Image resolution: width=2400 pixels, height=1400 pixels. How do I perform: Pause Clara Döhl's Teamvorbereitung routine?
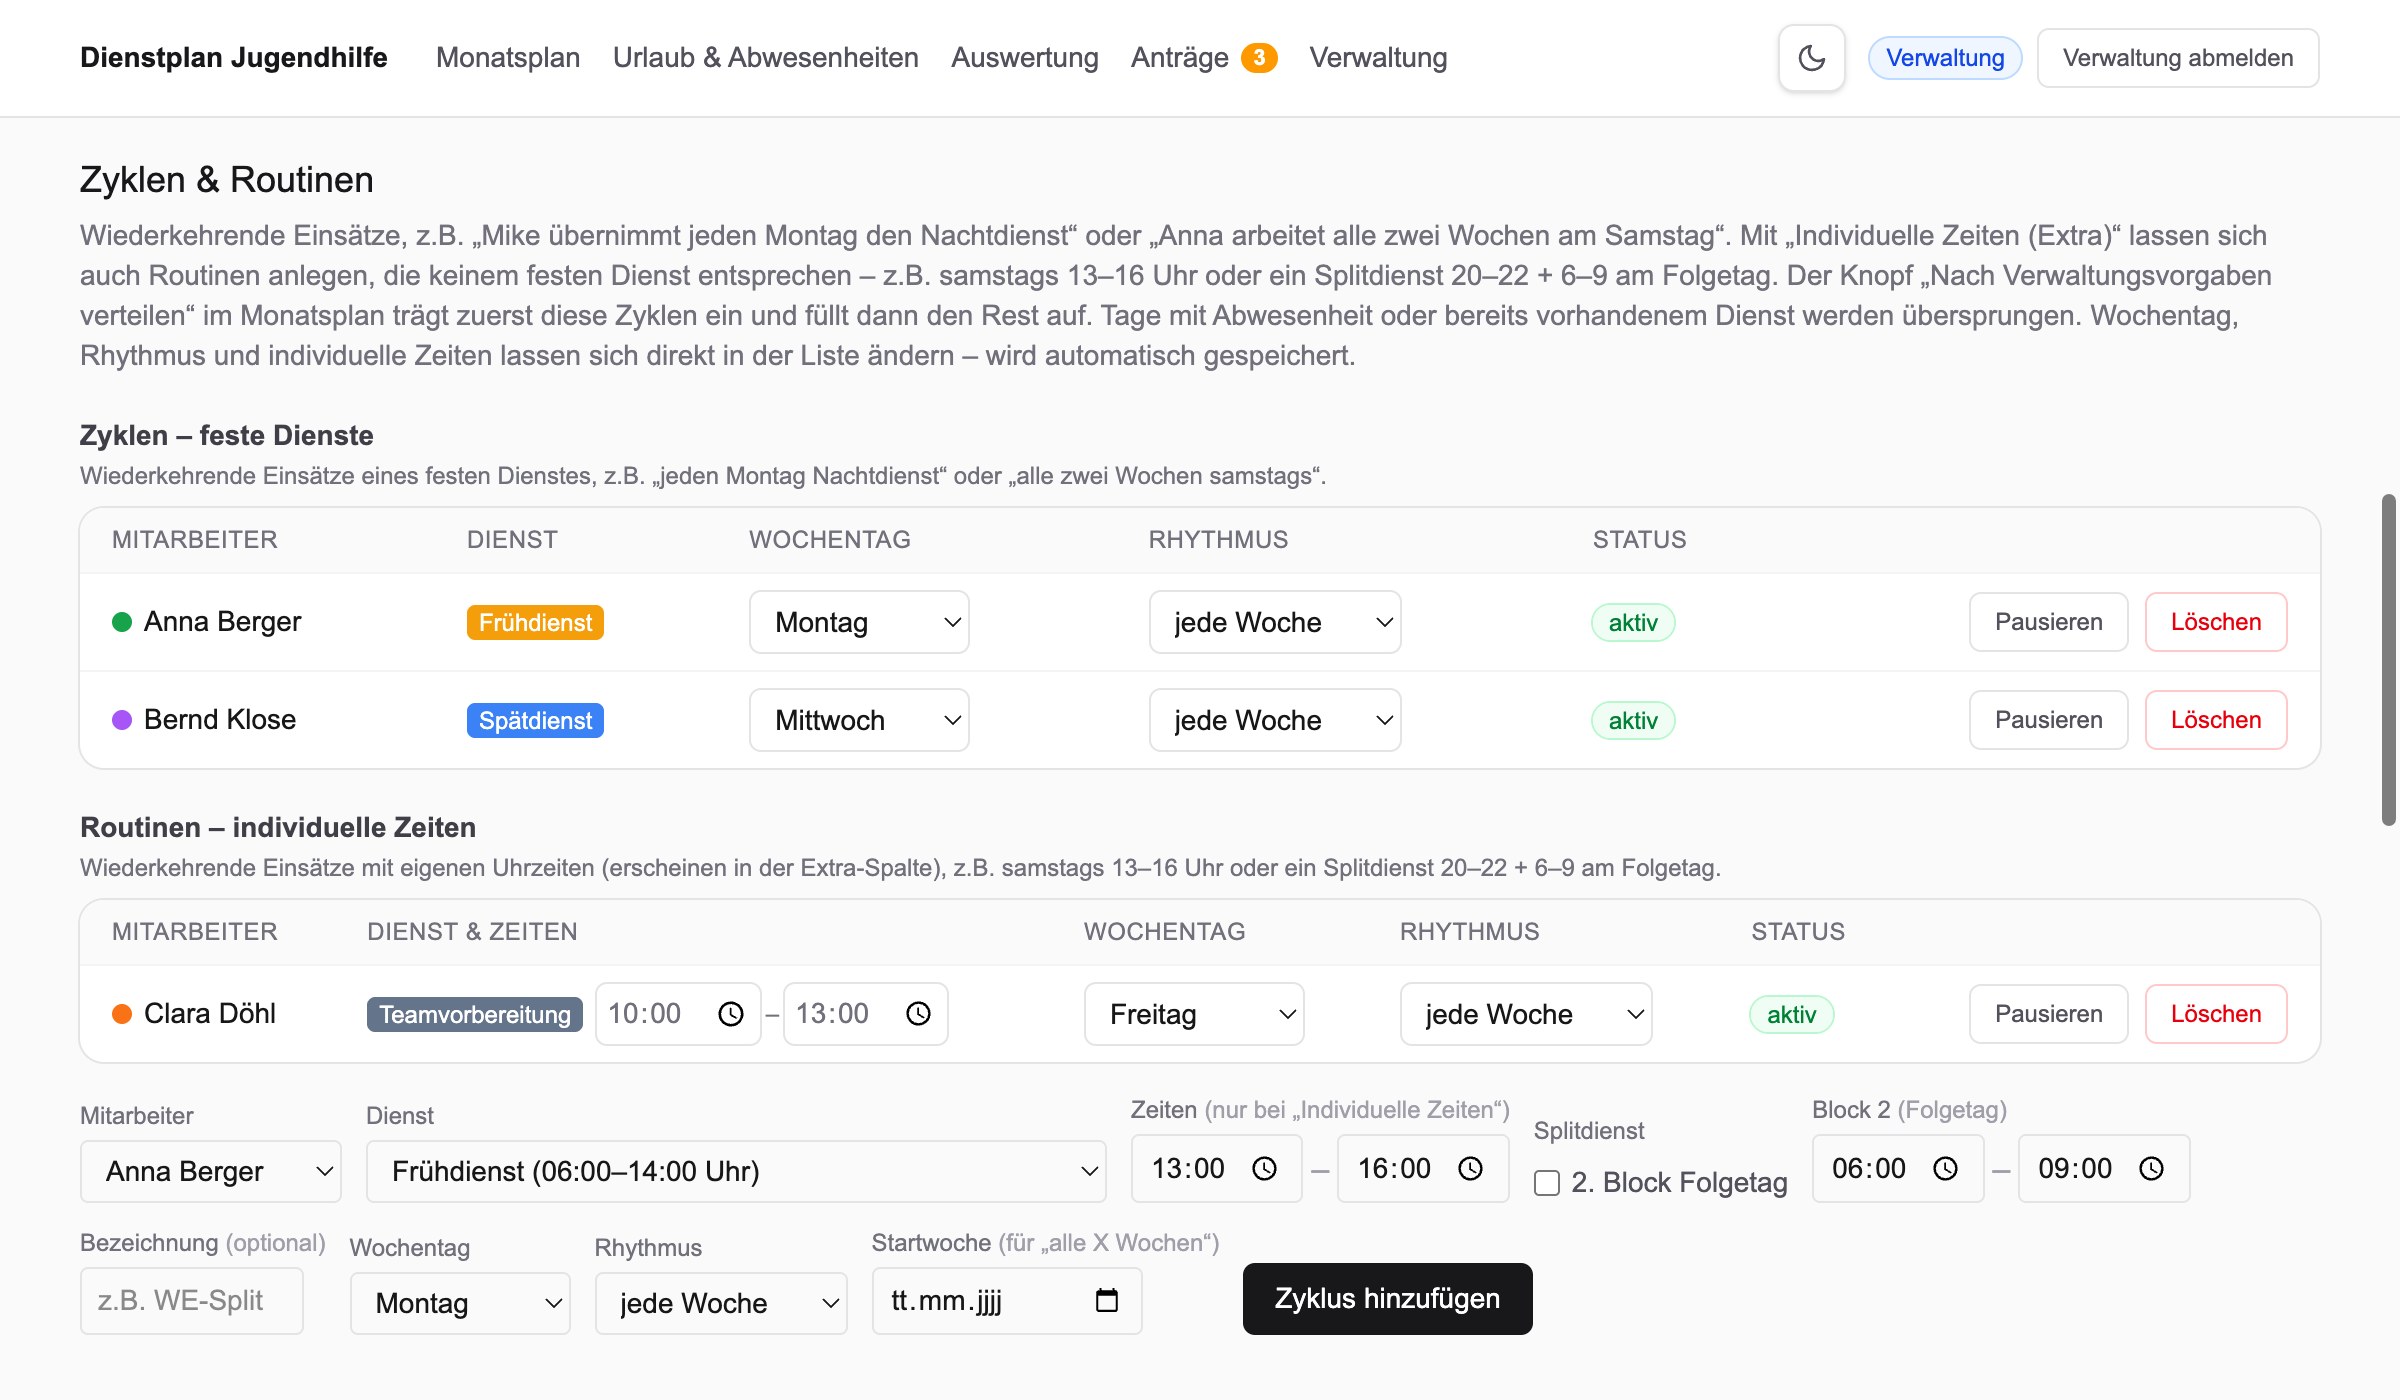tap(2048, 1014)
